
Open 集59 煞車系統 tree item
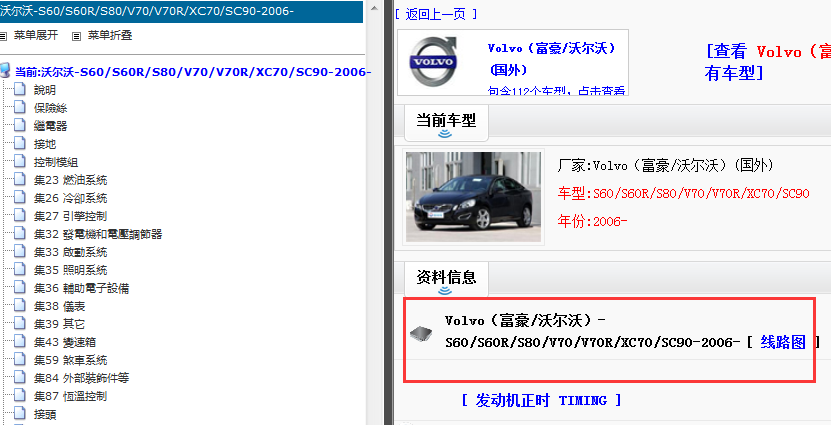[x=70, y=360]
